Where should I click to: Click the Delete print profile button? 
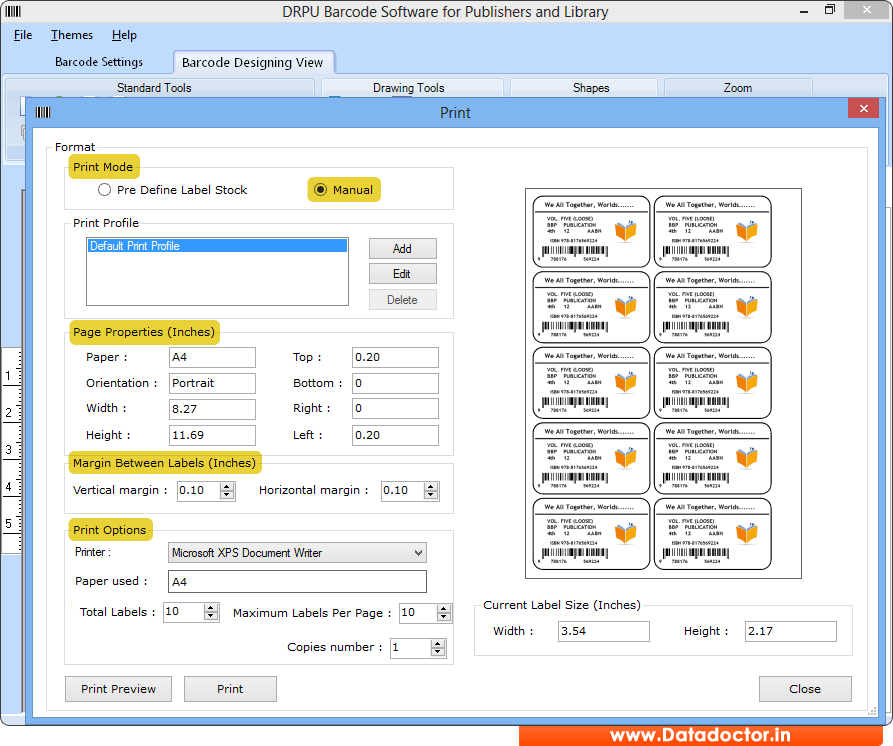tap(402, 300)
